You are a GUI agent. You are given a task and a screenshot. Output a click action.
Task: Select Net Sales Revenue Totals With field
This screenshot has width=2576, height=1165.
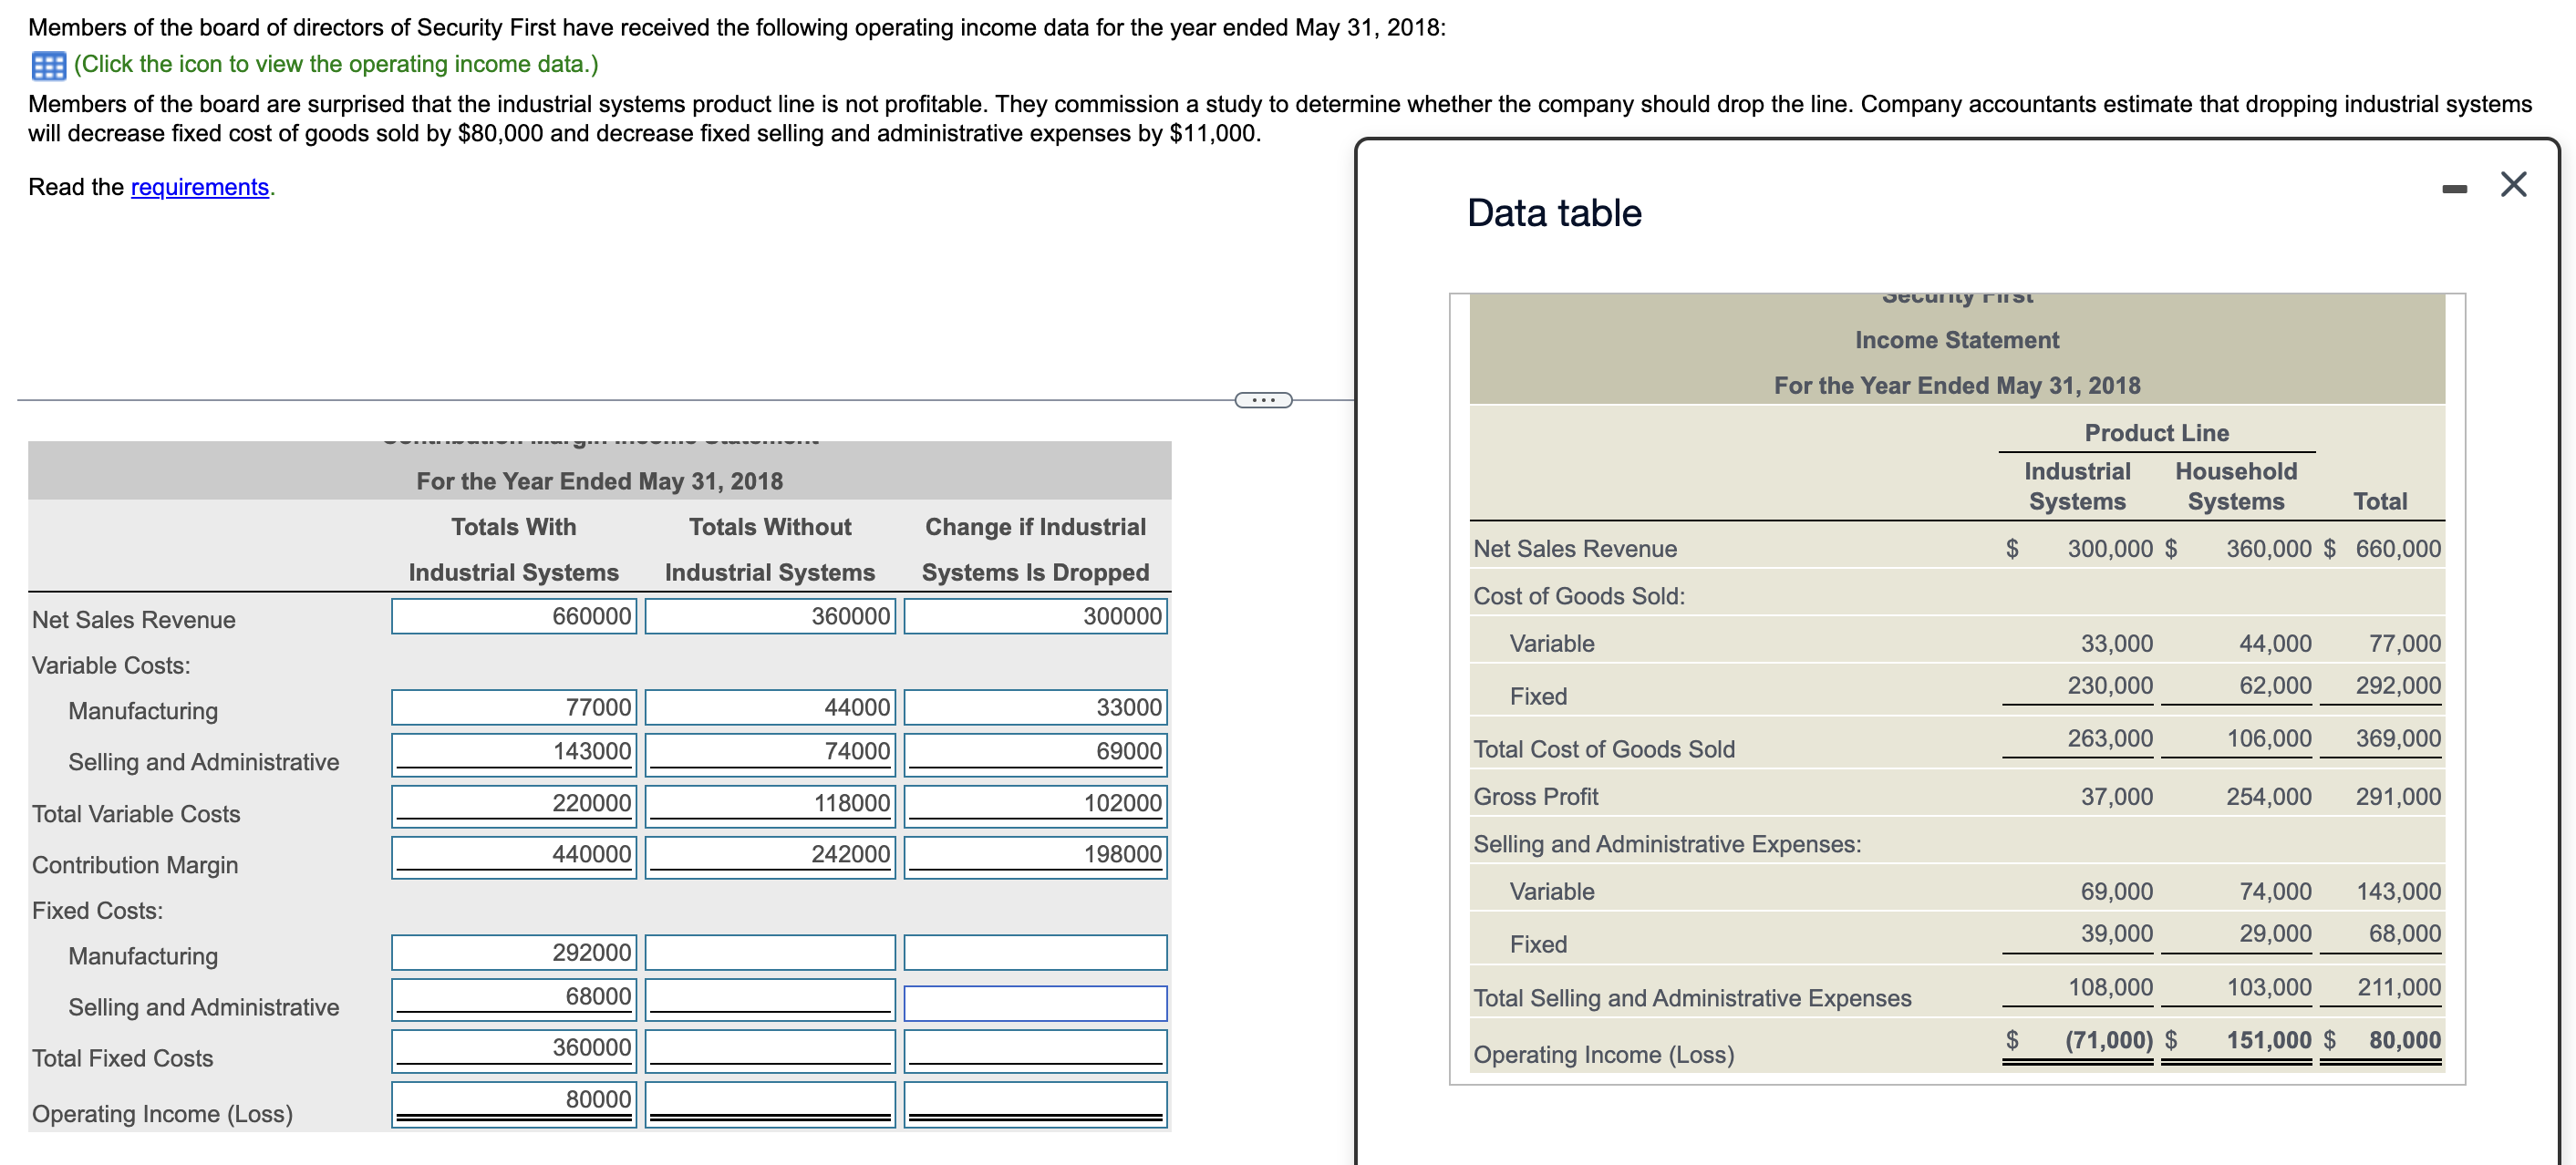click(514, 616)
